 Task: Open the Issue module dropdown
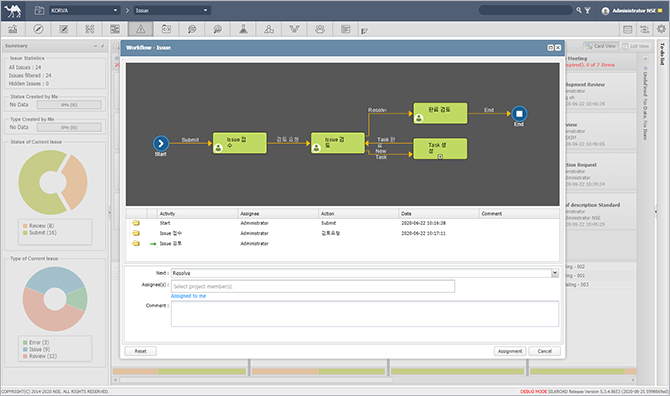tap(172, 10)
